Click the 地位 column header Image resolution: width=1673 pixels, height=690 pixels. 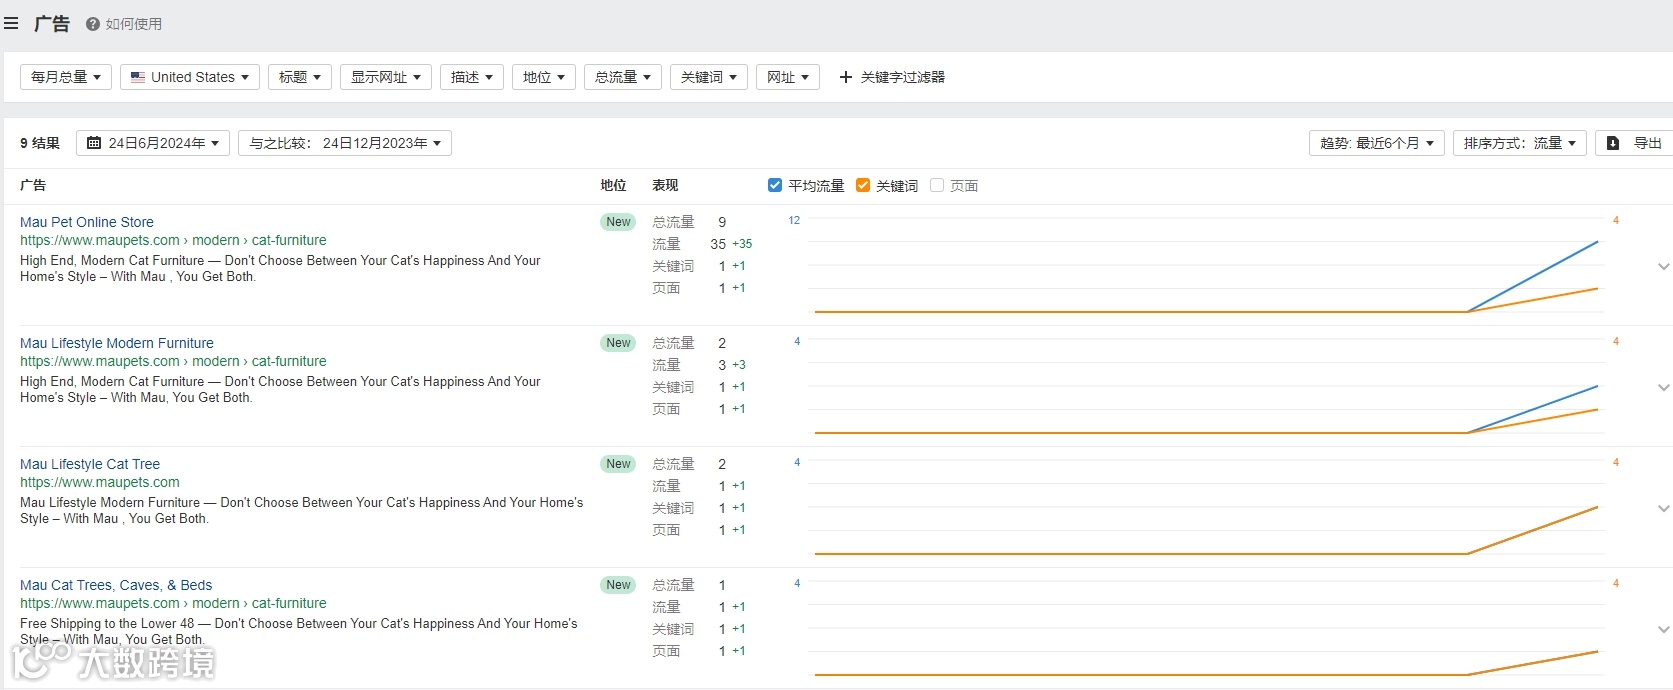[x=613, y=185]
